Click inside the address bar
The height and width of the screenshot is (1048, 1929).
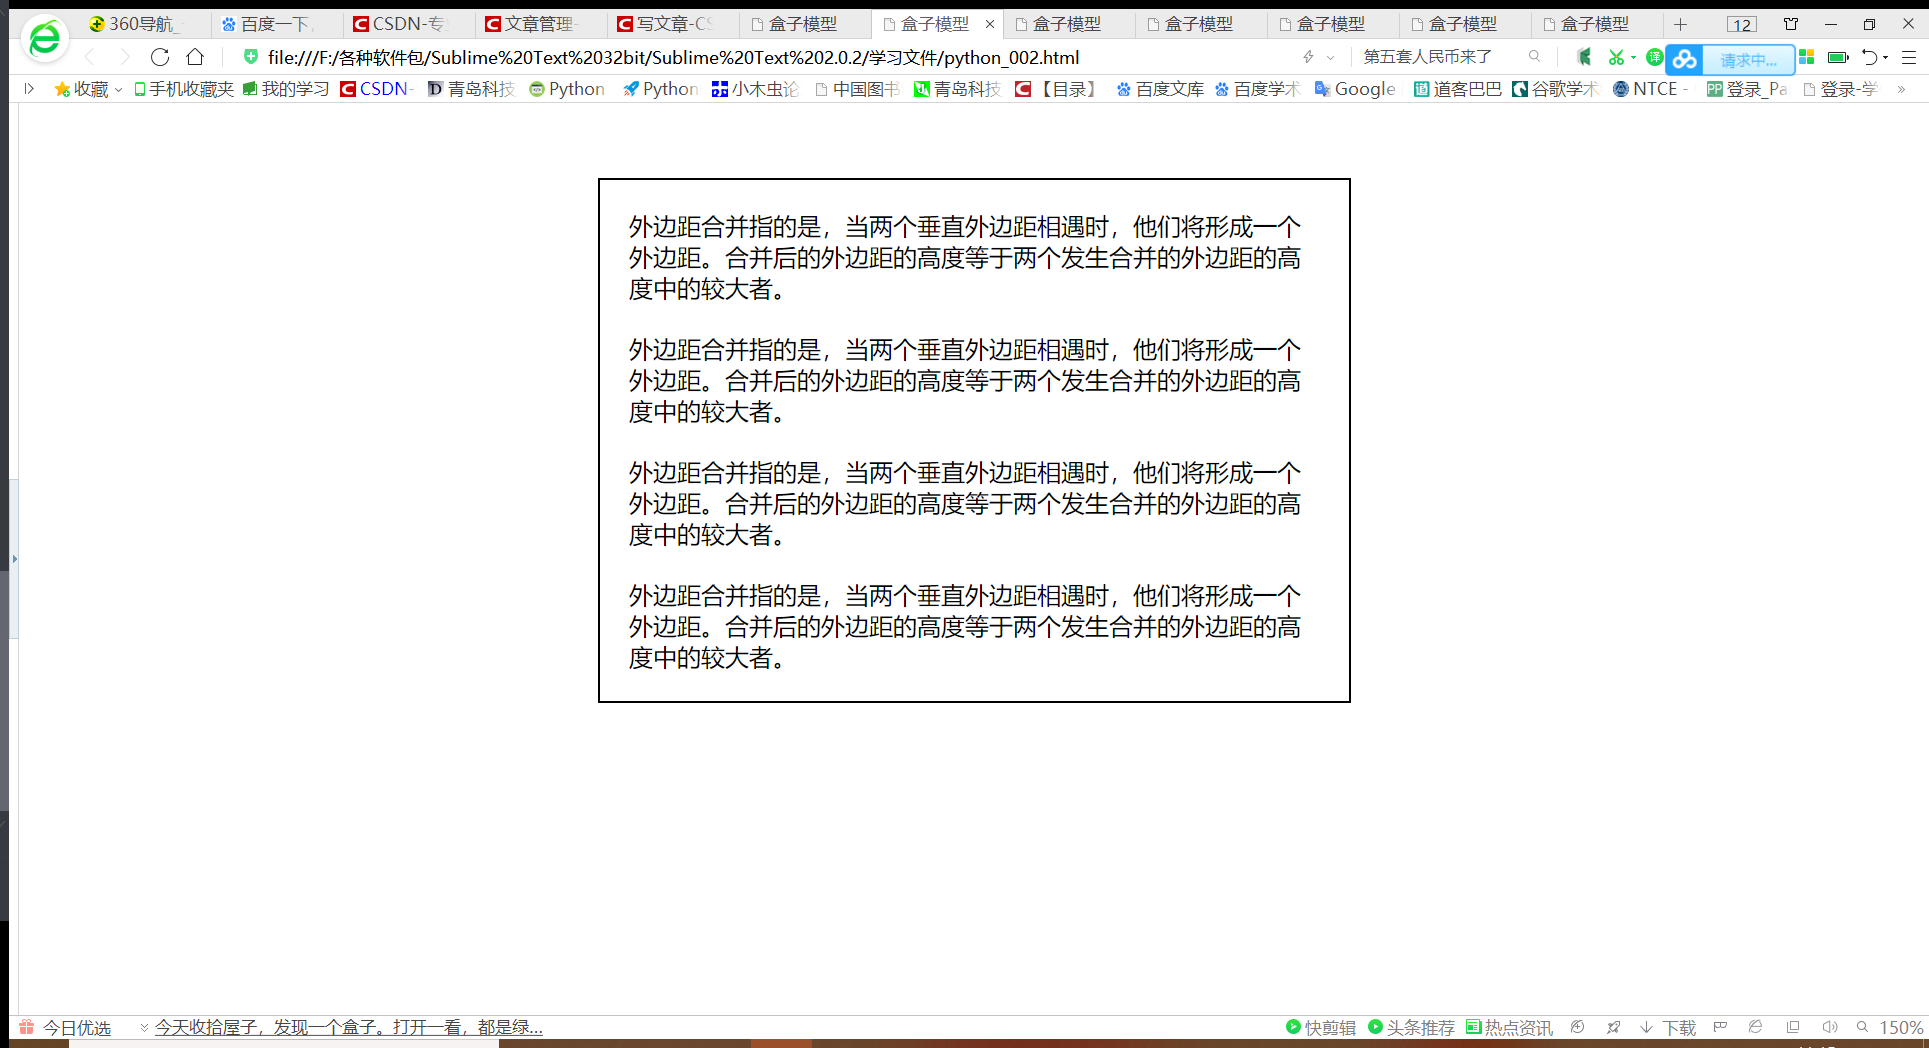tap(700, 57)
